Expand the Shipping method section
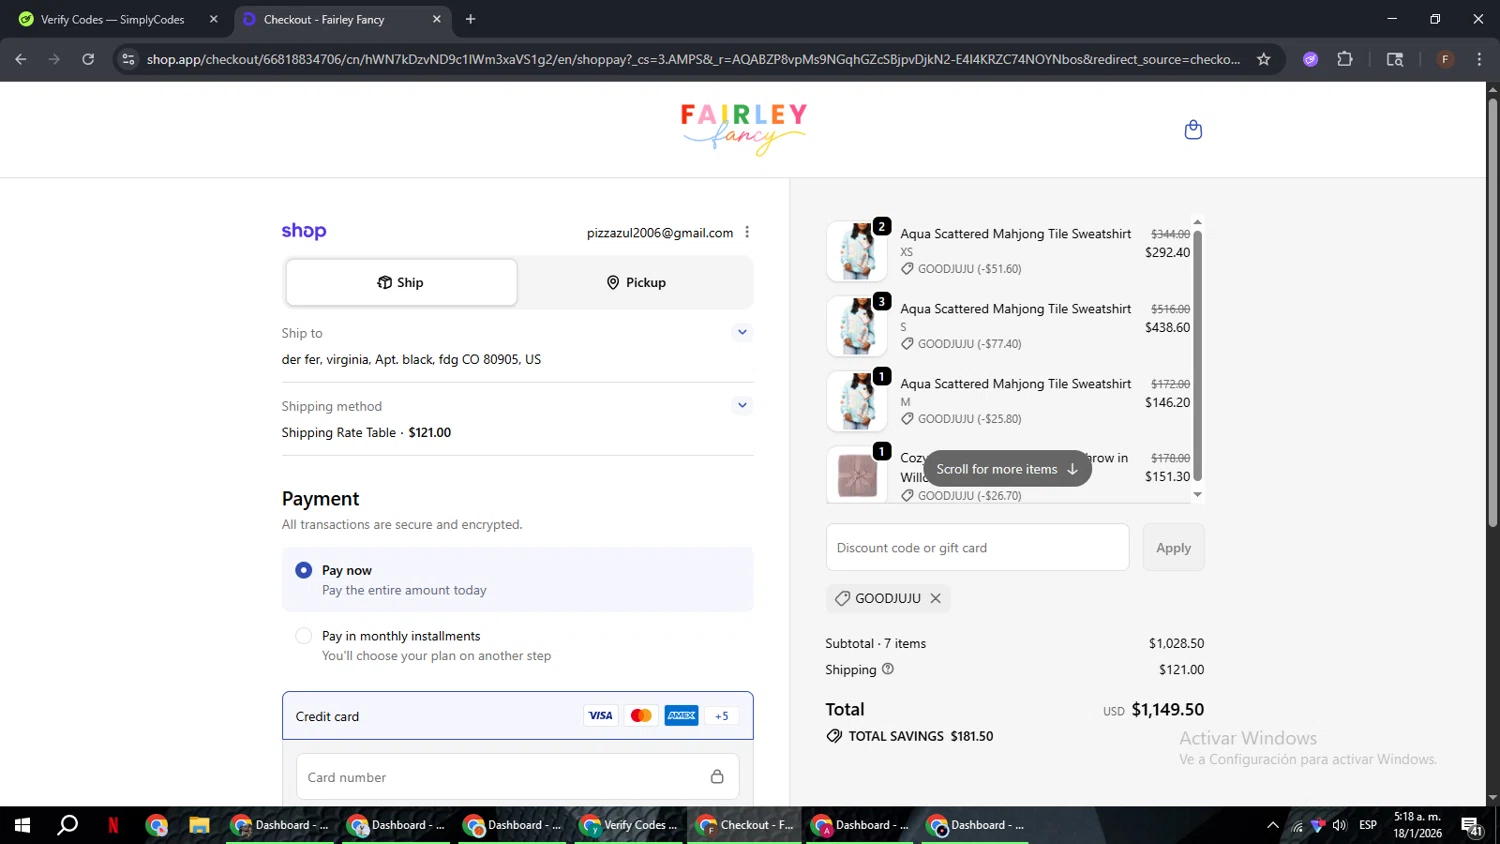The width and height of the screenshot is (1500, 844). [x=742, y=405]
